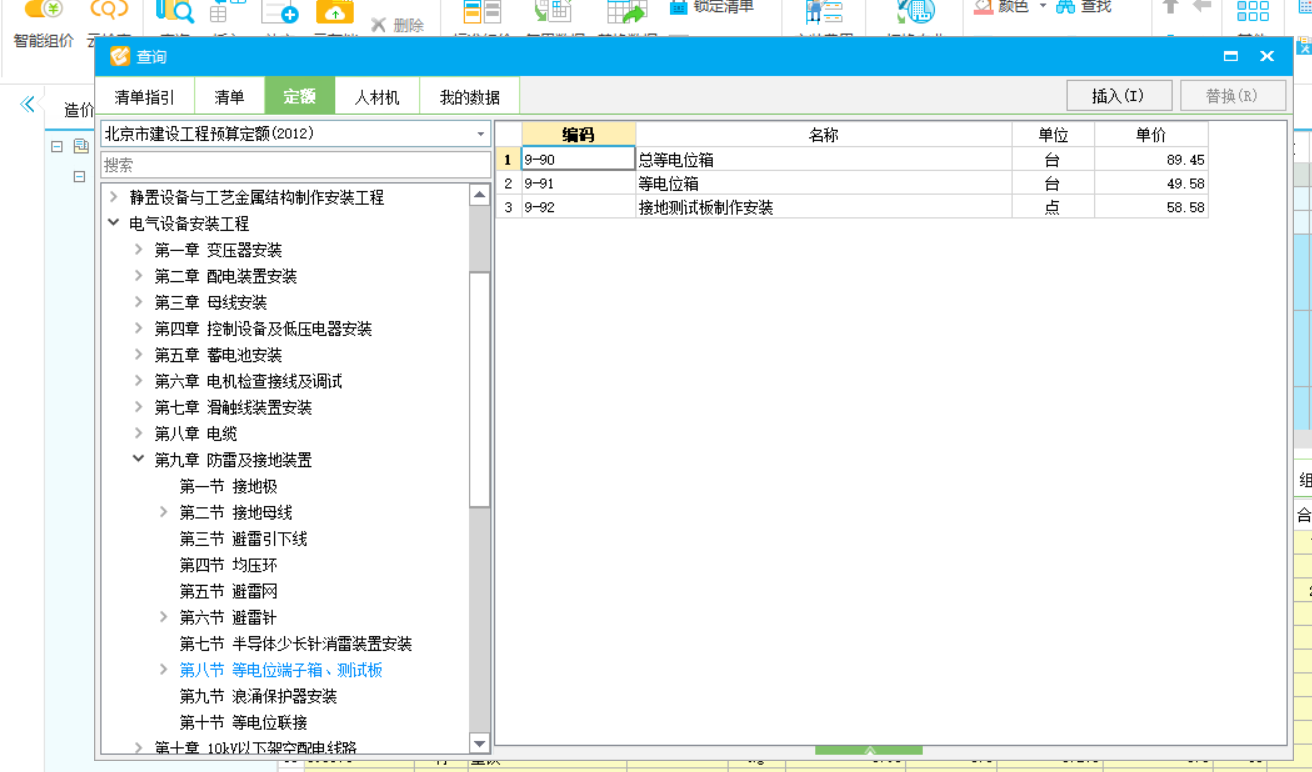
Task: Select 第九节 浪涌保护器安装 tree item
Action: tap(258, 696)
